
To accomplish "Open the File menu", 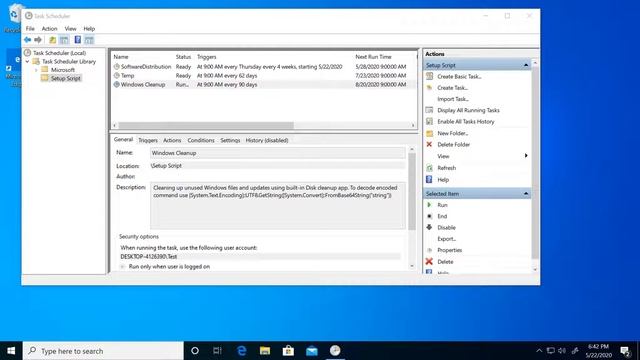I will 30,29.
